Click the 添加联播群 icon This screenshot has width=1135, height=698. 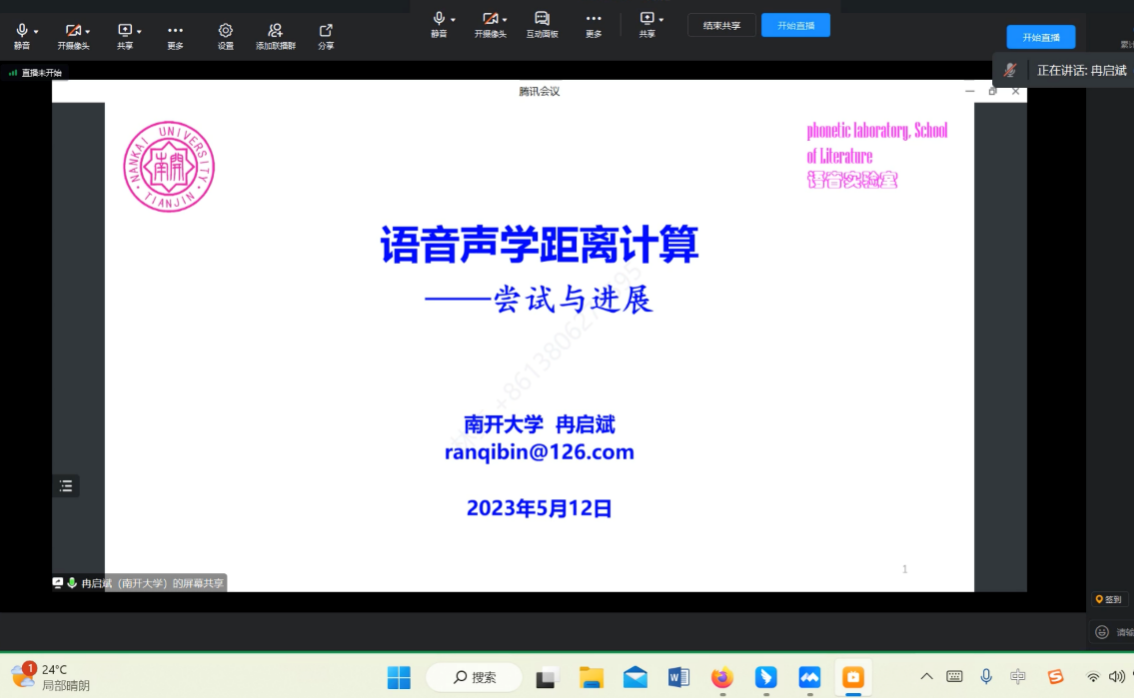point(275,31)
